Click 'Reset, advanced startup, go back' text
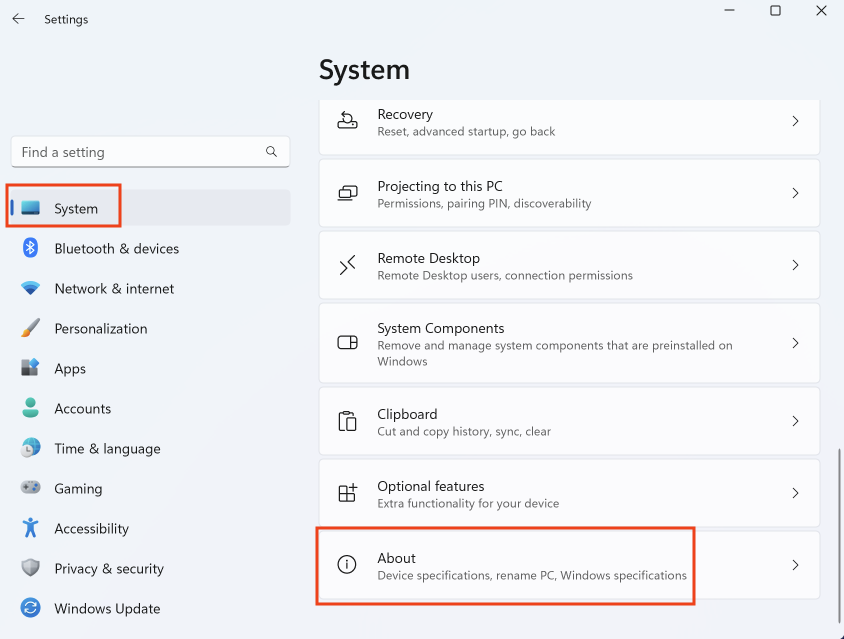The image size is (844, 639). 466,131
